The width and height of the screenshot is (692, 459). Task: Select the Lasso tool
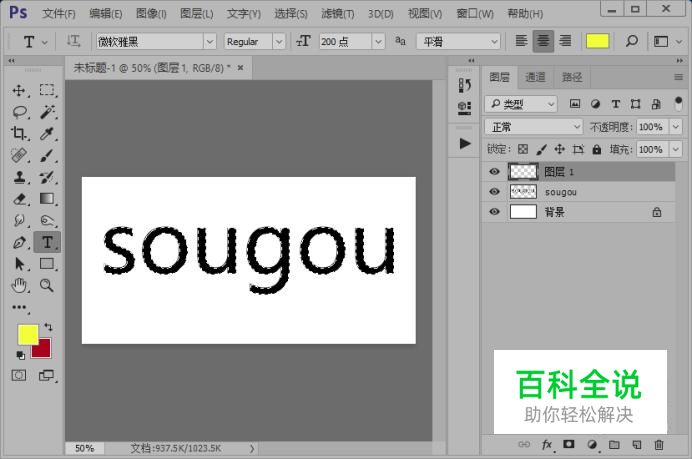pyautogui.click(x=20, y=112)
